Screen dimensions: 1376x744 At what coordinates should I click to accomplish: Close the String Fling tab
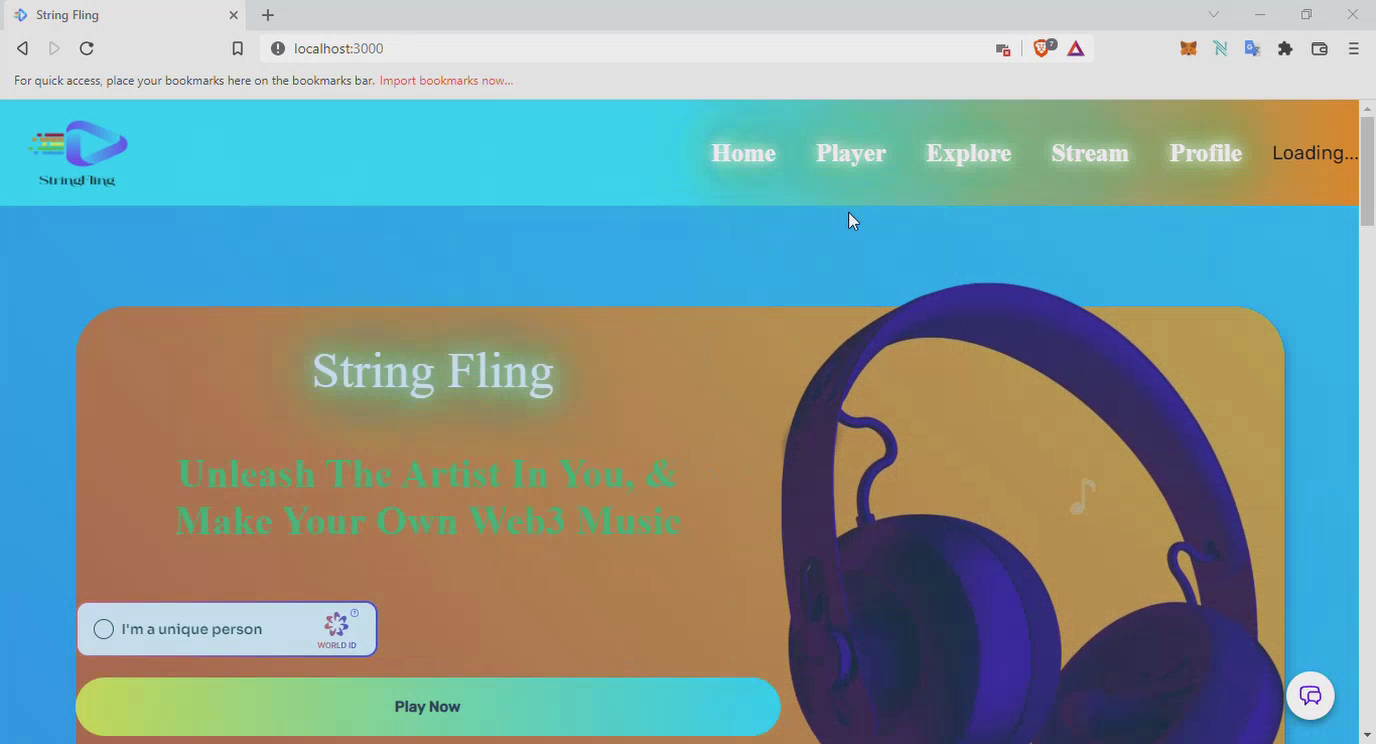click(x=233, y=15)
